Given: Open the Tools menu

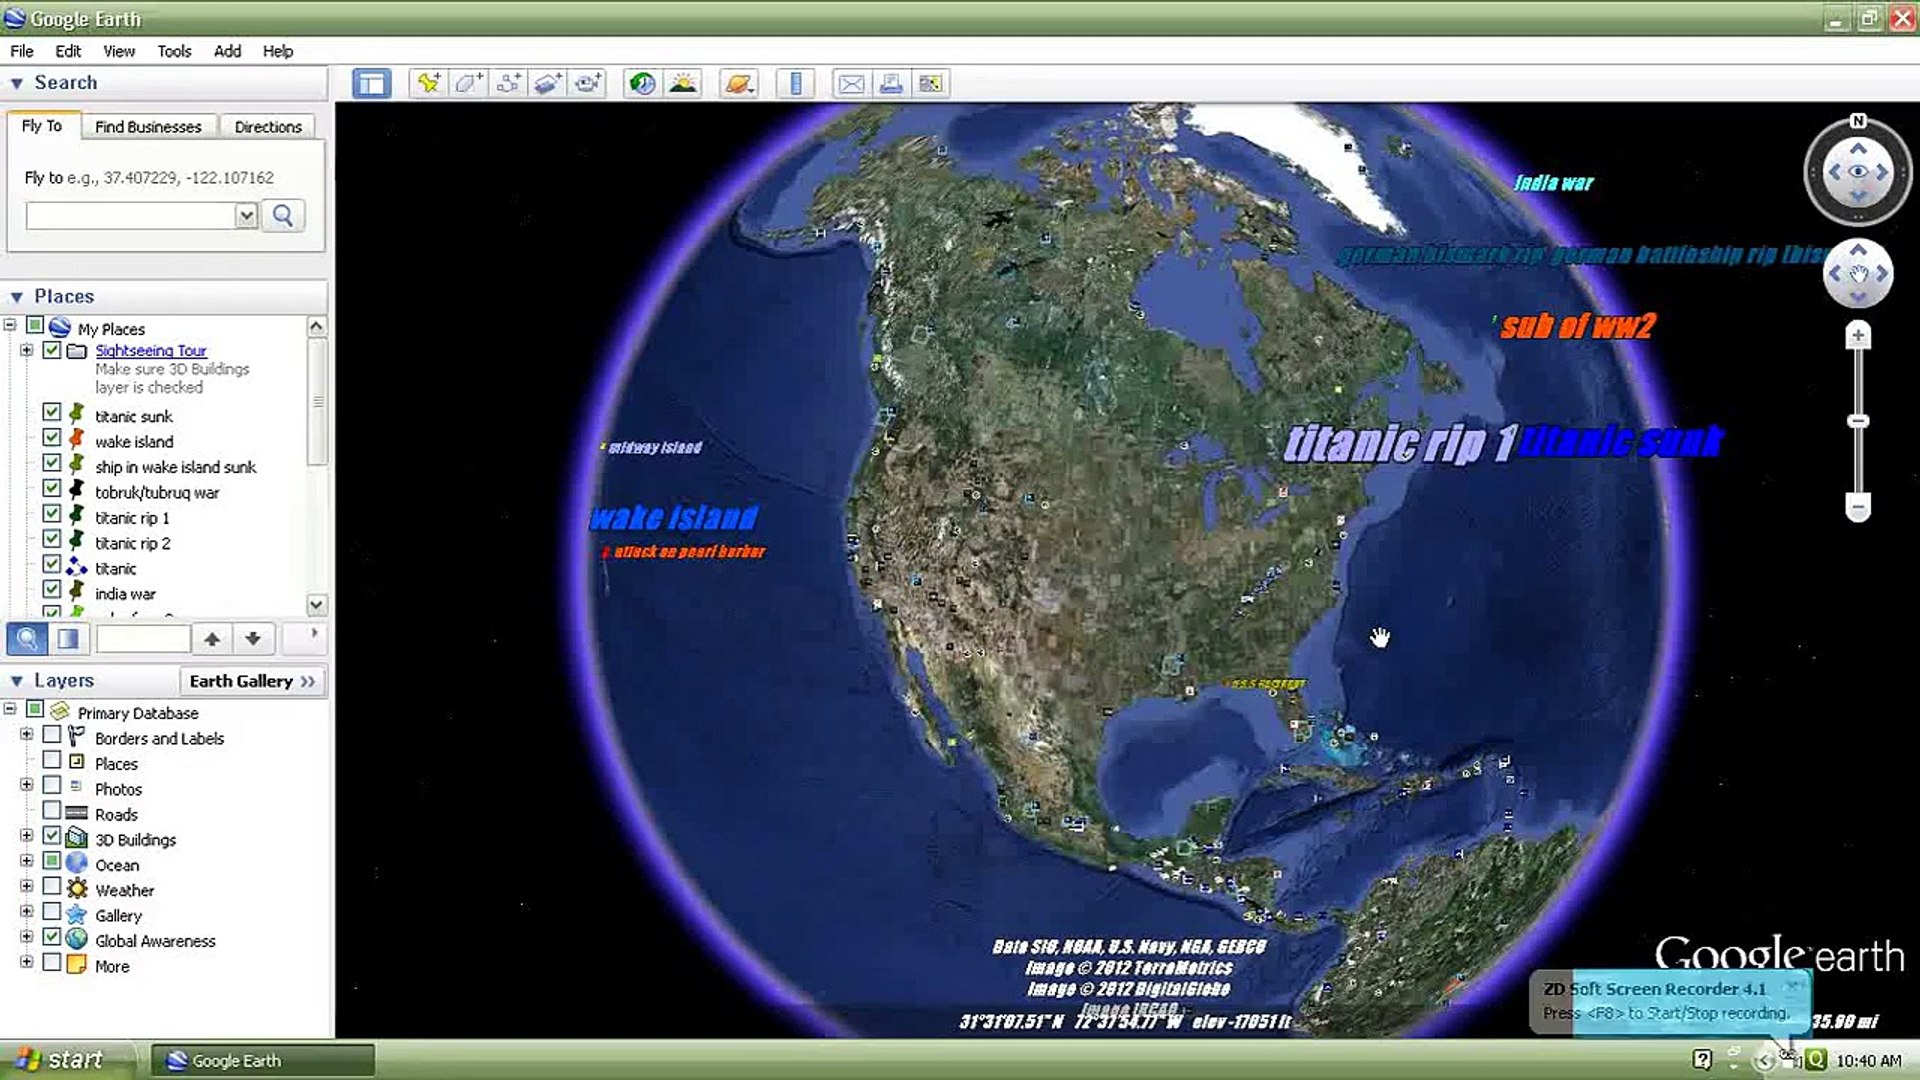Looking at the screenshot, I should point(174,51).
